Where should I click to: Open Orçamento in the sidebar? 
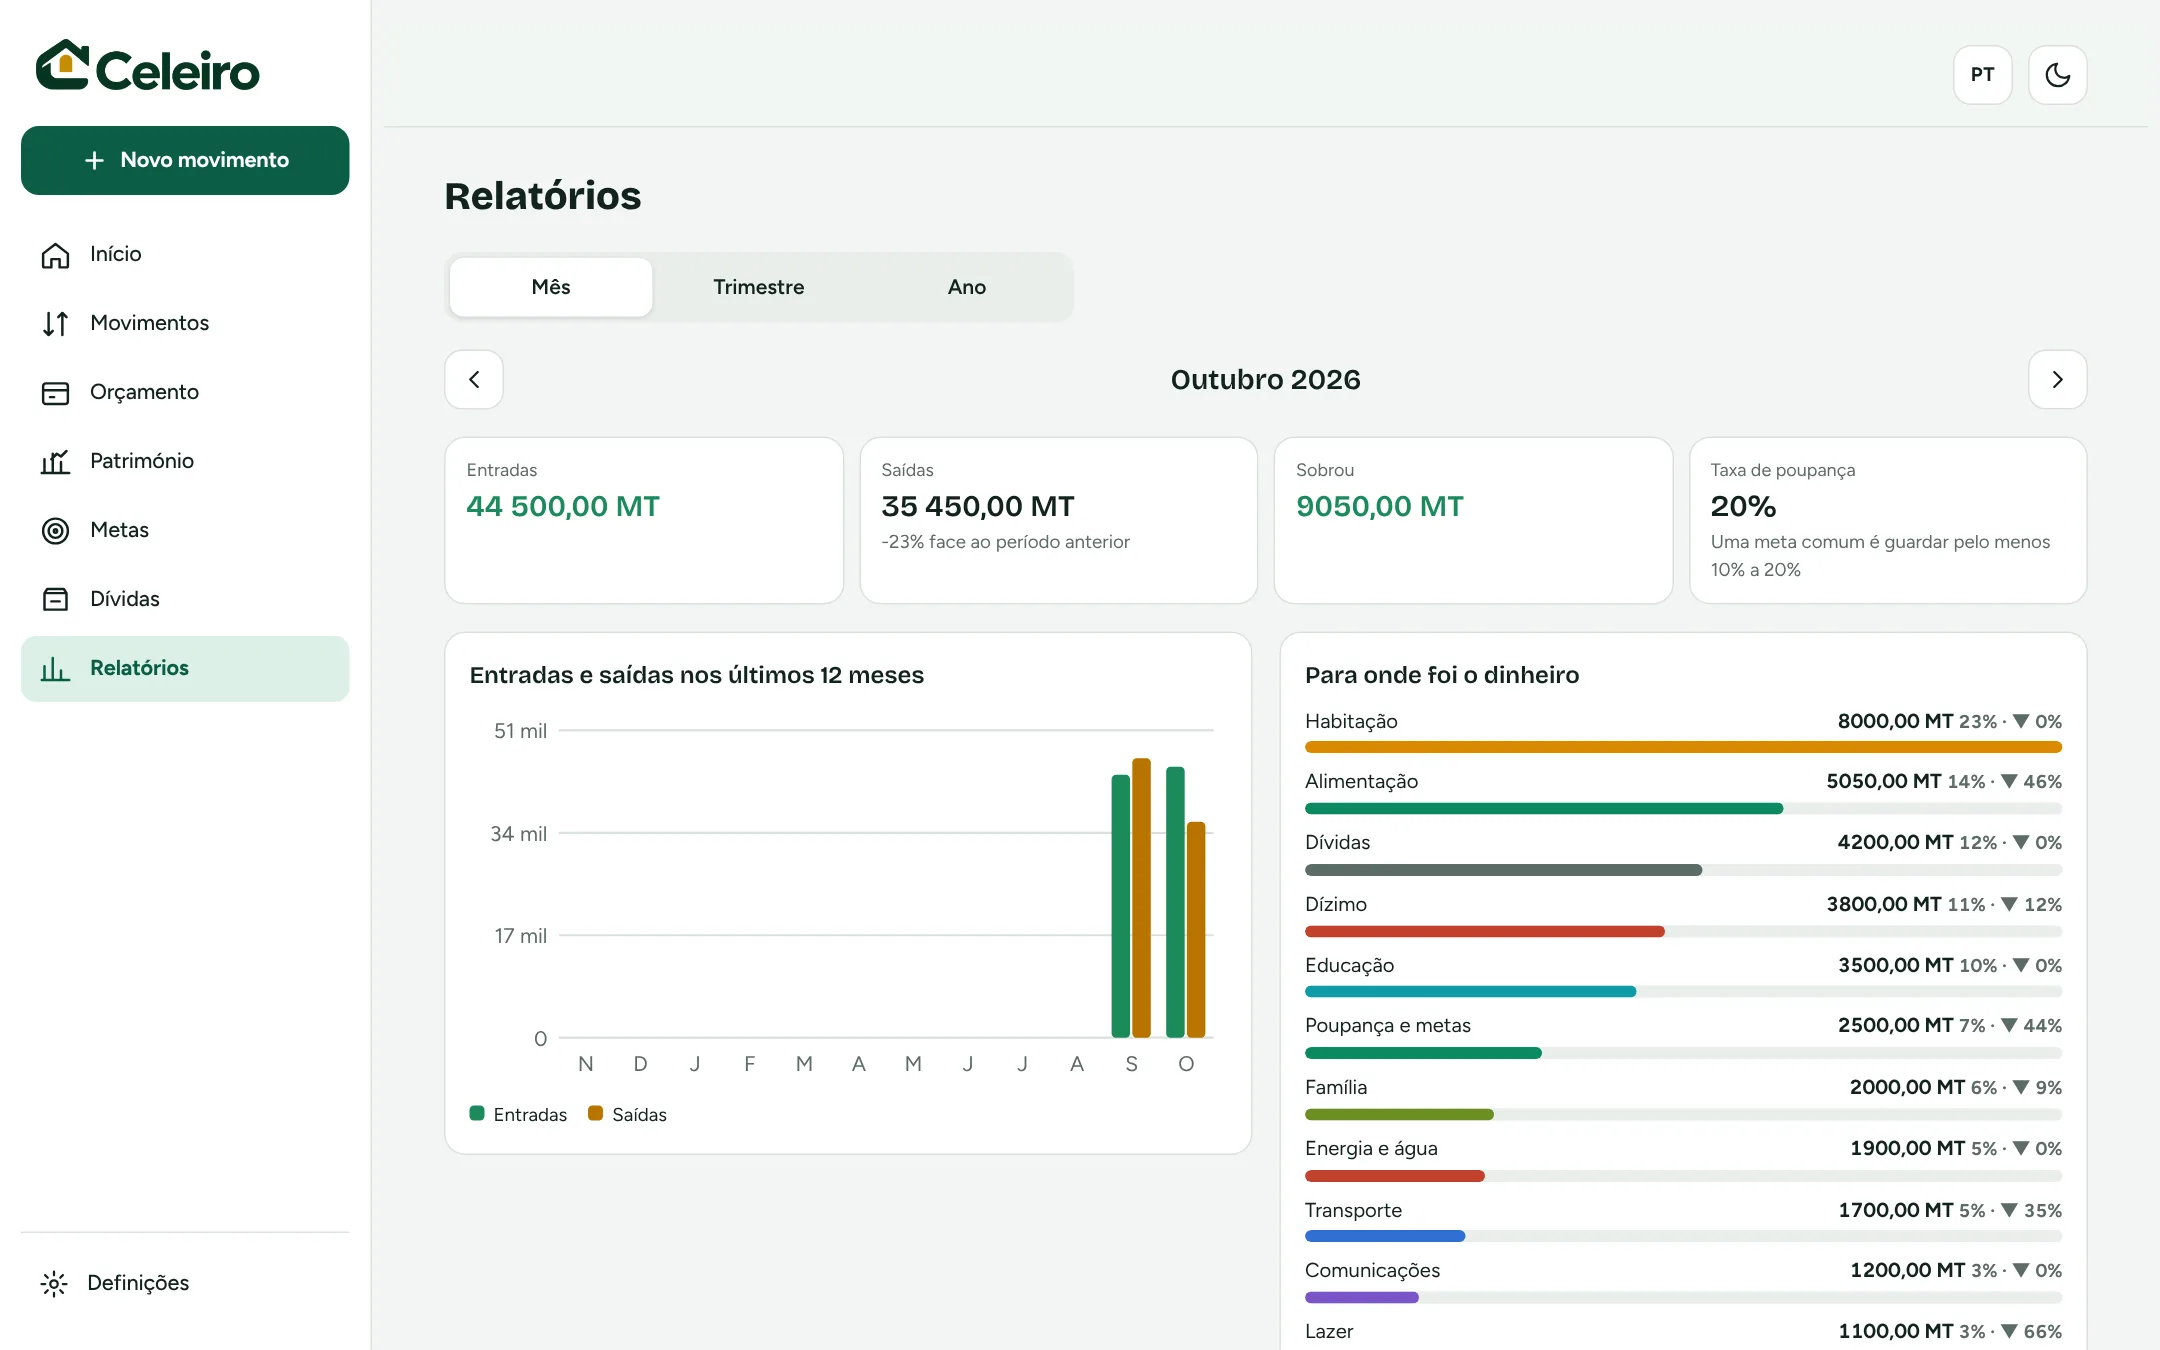click(x=185, y=393)
